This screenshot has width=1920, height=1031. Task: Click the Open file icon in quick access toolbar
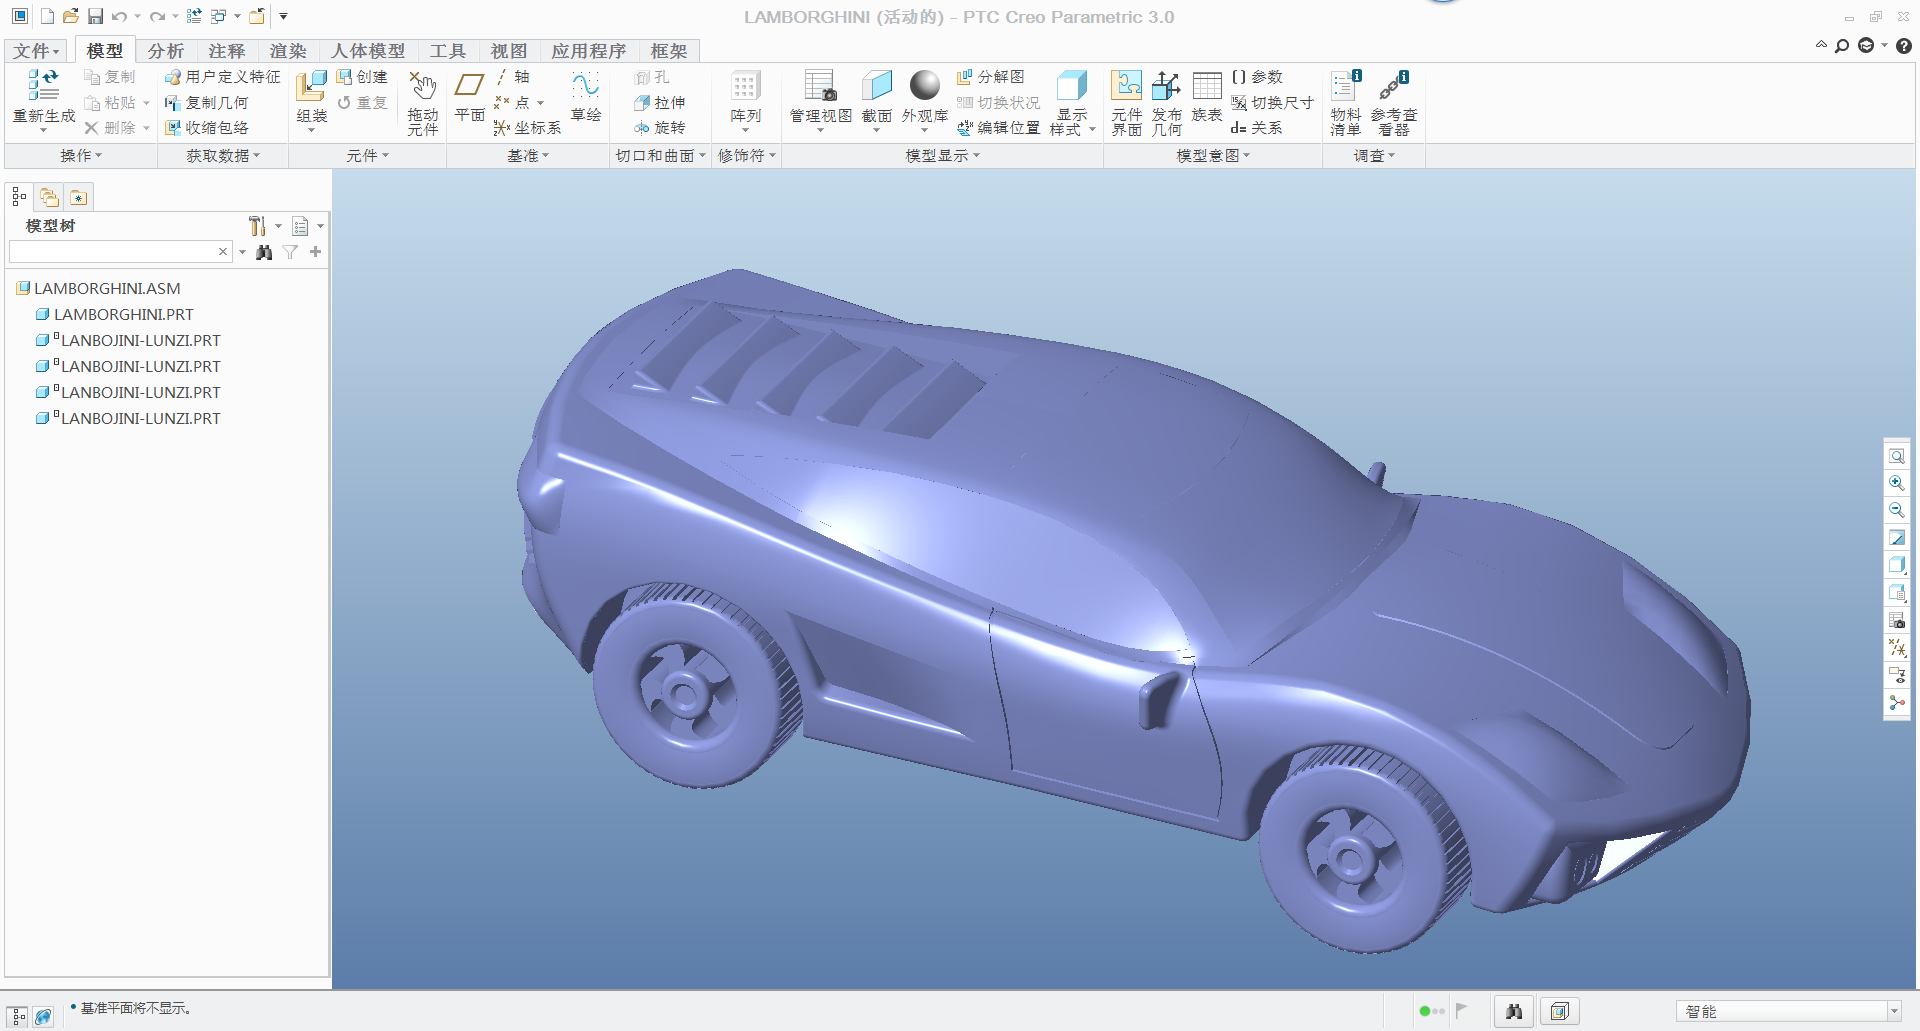(x=70, y=16)
